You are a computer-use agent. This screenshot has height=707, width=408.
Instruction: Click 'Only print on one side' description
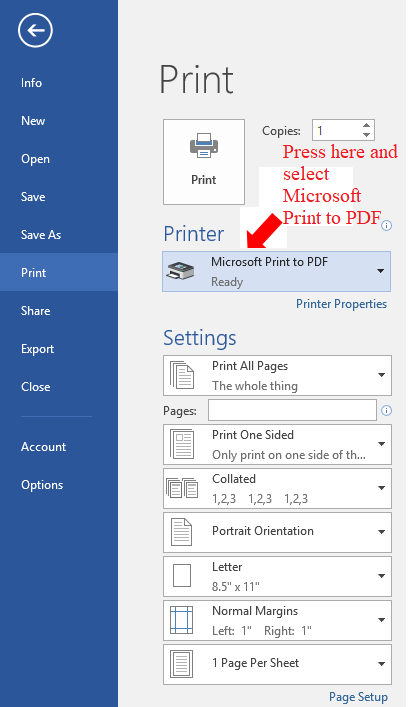tap(289, 455)
